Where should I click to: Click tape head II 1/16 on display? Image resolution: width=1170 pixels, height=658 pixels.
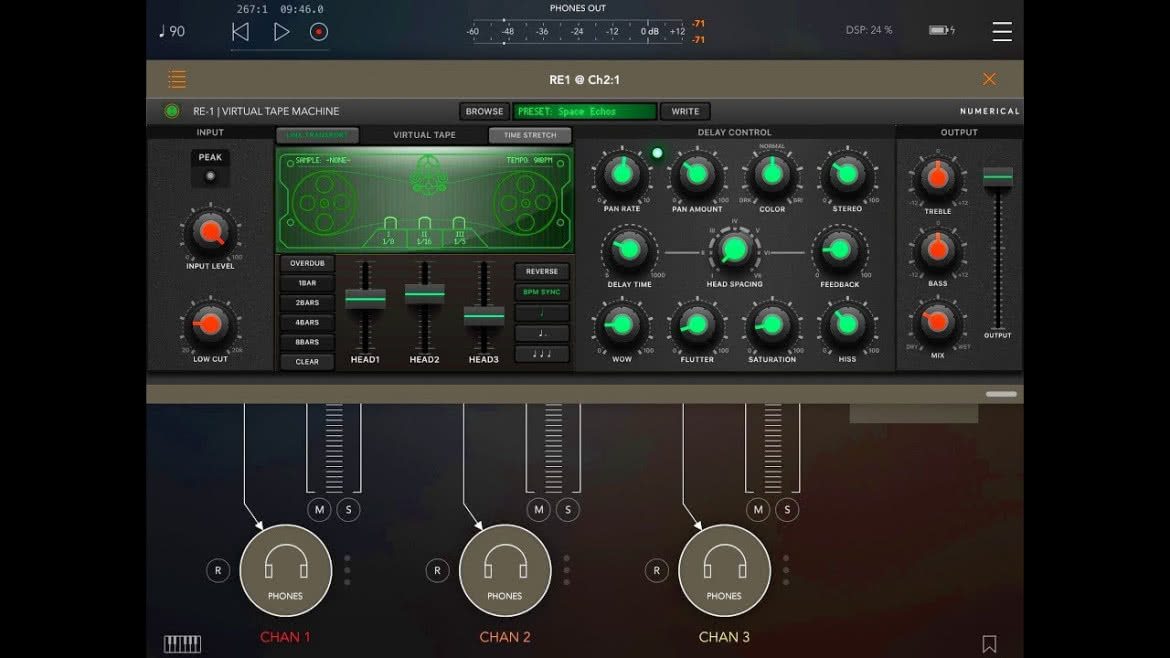point(424,231)
